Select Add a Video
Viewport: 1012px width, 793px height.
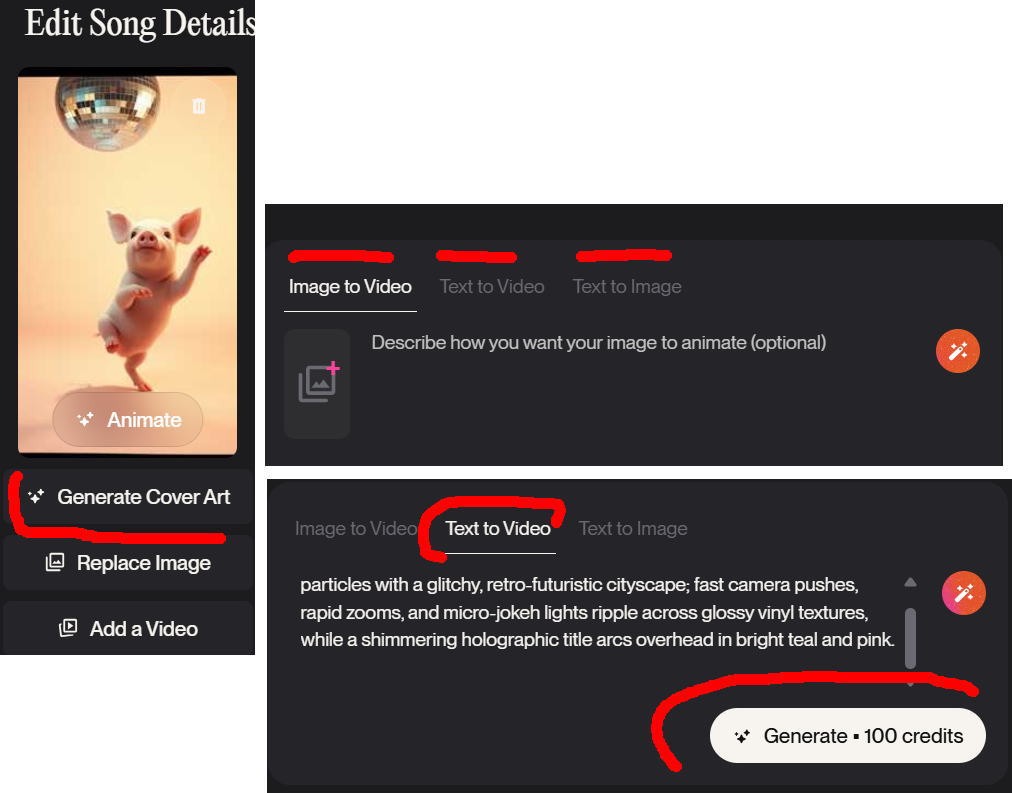coord(128,629)
